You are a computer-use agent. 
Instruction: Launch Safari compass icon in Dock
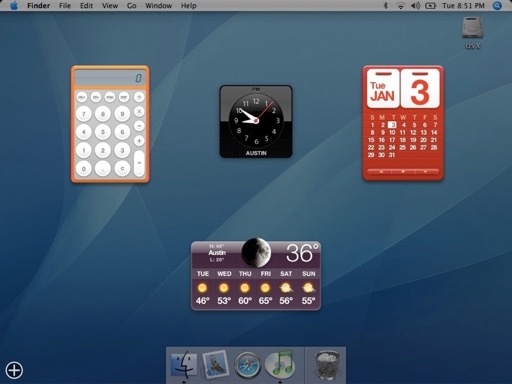pyautogui.click(x=247, y=366)
